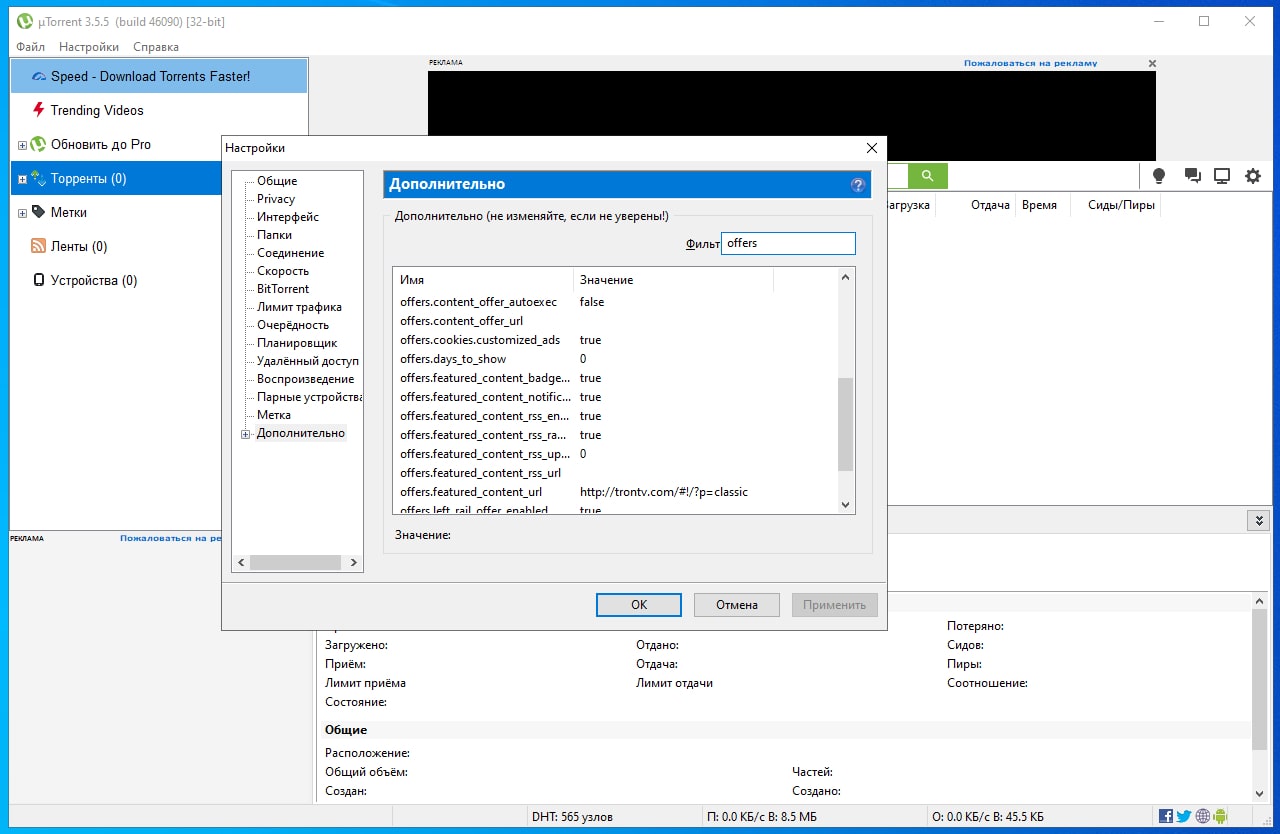
Task: Click the Twitter bird icon in status bar
Action: [x=1184, y=816]
